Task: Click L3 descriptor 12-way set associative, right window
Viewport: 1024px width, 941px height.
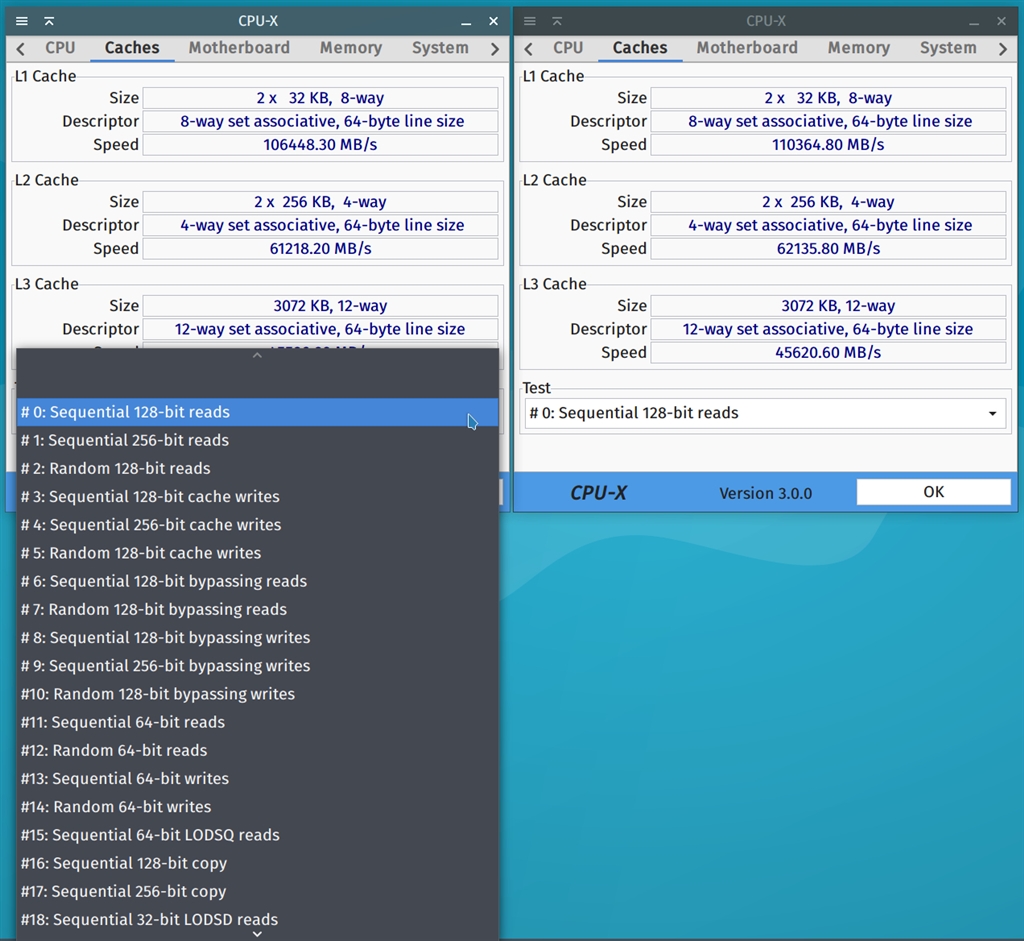Action: click(828, 328)
